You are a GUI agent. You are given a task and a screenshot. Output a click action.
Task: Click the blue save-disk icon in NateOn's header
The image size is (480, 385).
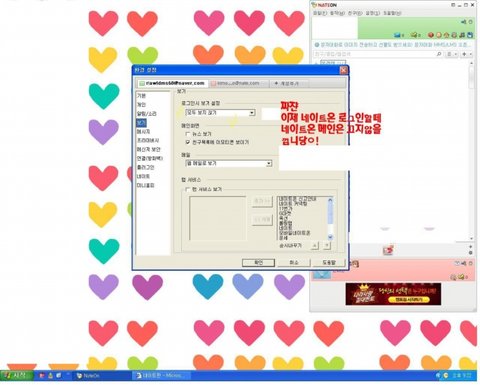point(470,35)
